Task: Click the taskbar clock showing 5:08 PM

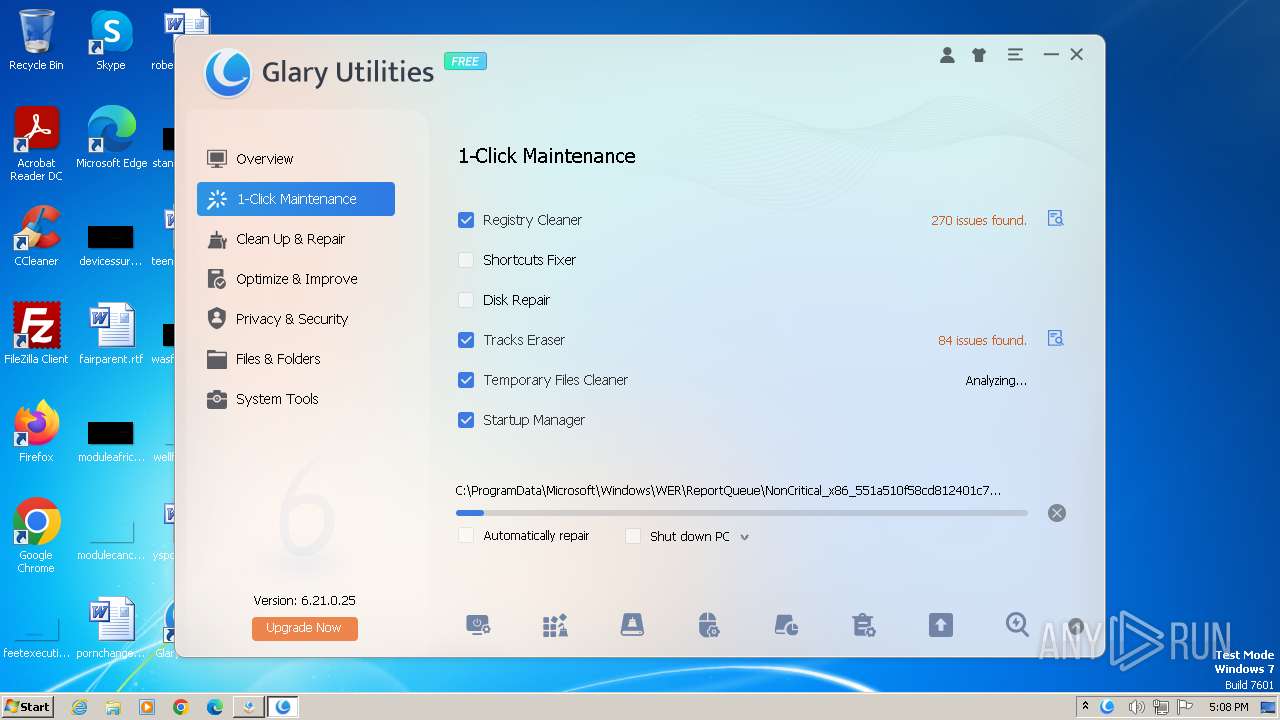Action: pyautogui.click(x=1228, y=707)
